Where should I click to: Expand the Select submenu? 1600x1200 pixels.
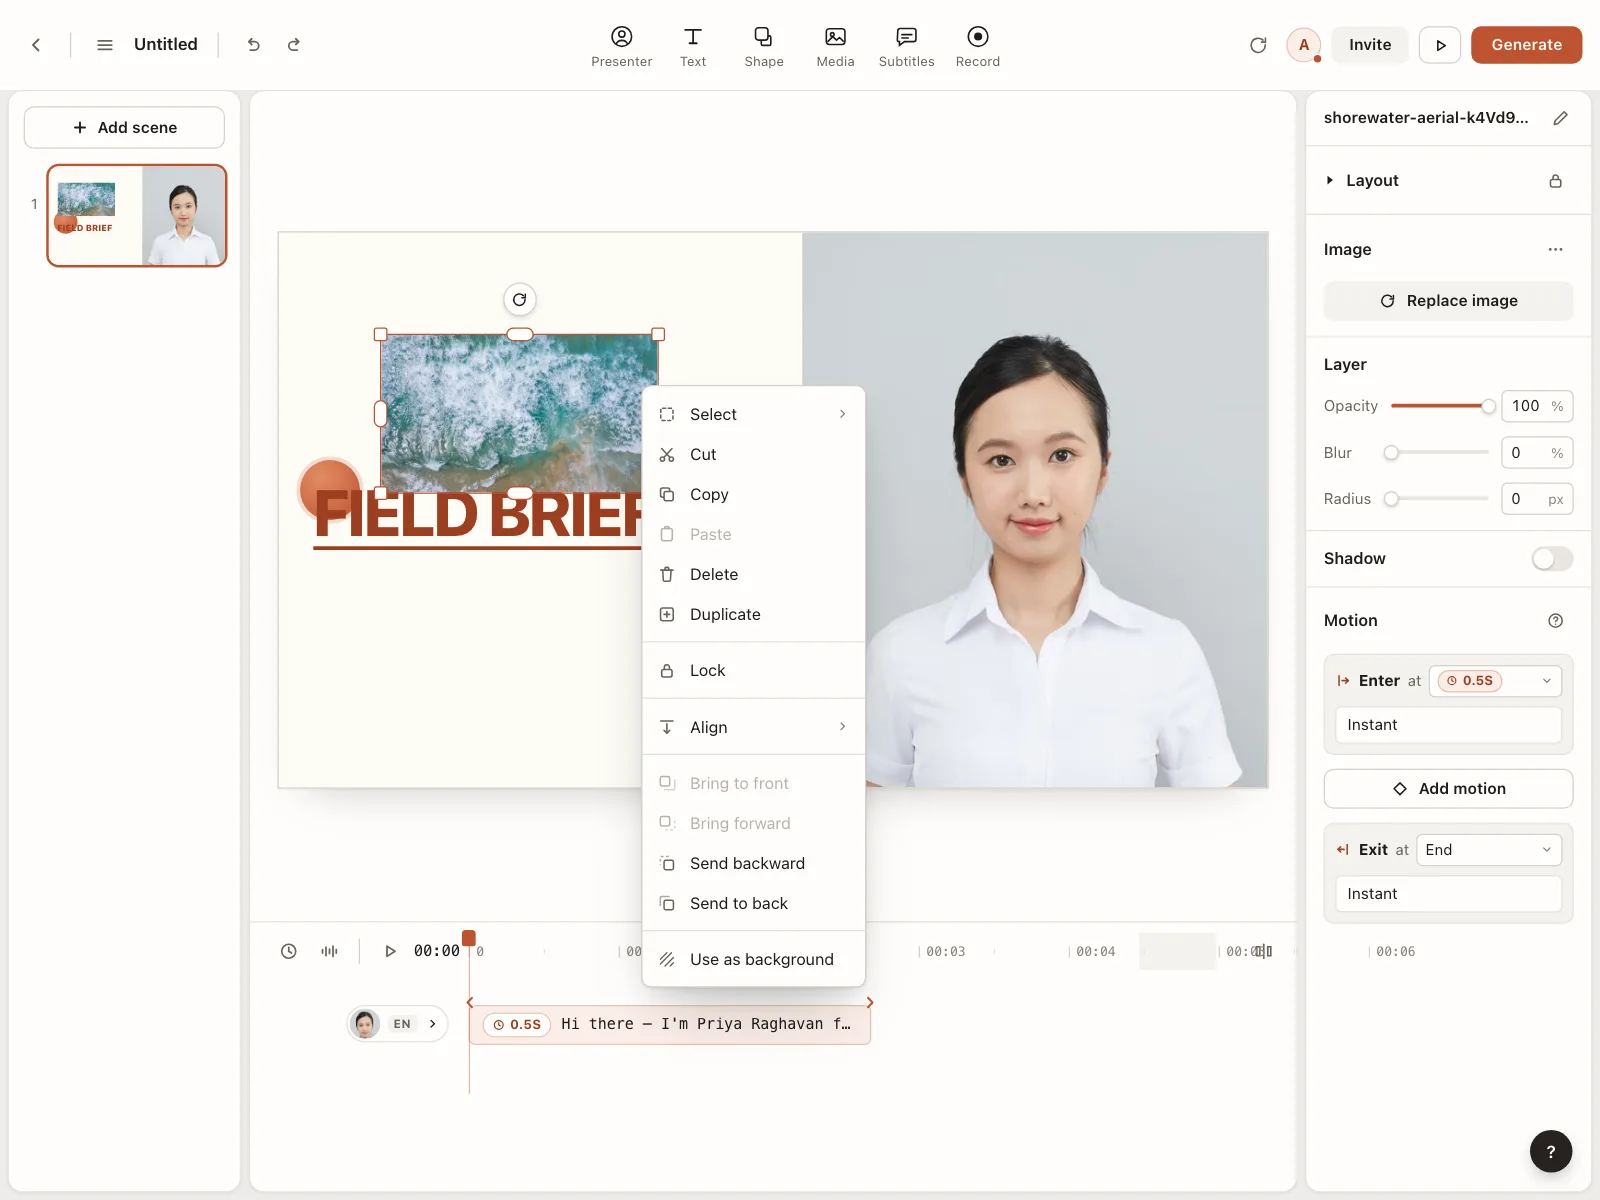pos(753,414)
